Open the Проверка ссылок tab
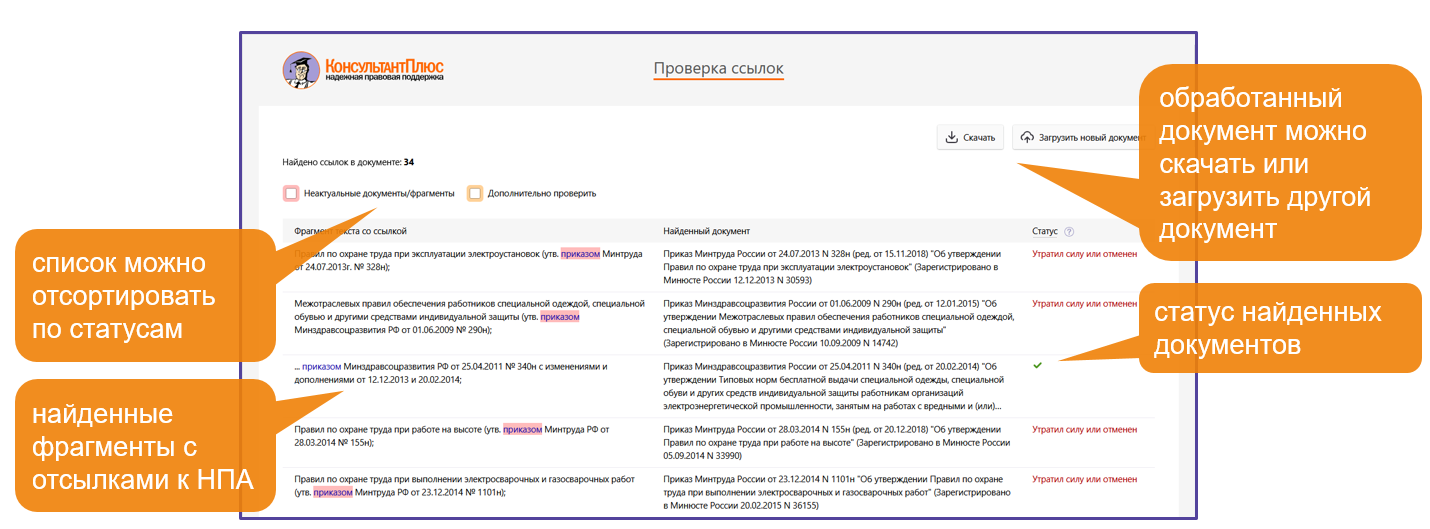This screenshot has width=1430, height=529. (718, 69)
